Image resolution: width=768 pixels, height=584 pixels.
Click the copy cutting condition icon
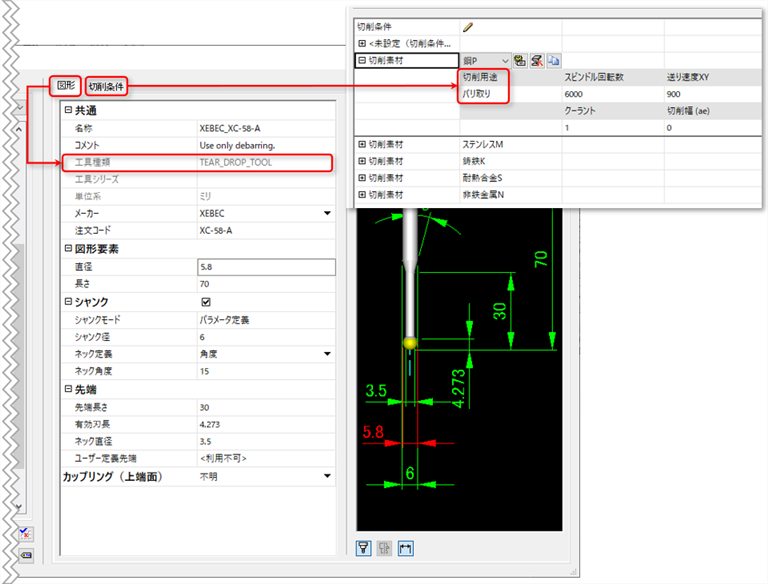tap(553, 61)
